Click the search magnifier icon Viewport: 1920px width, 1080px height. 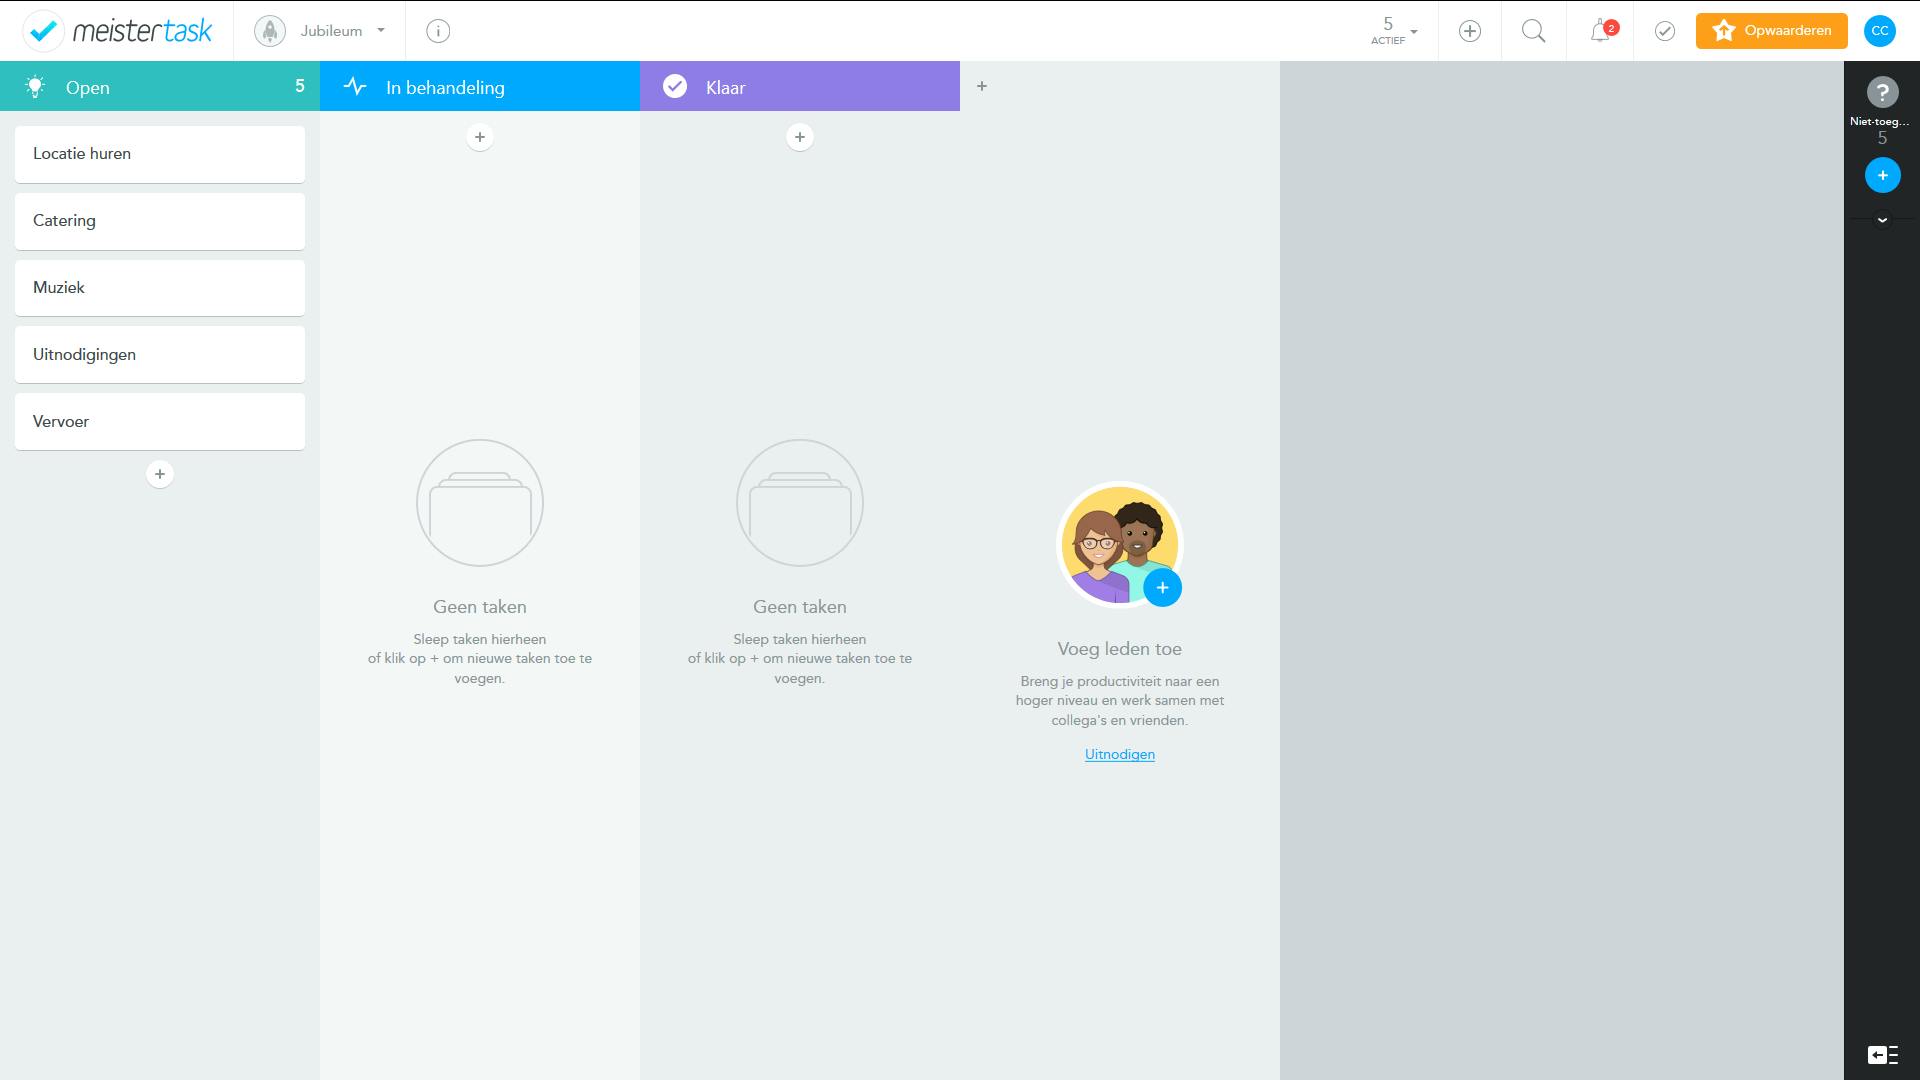1533,31
